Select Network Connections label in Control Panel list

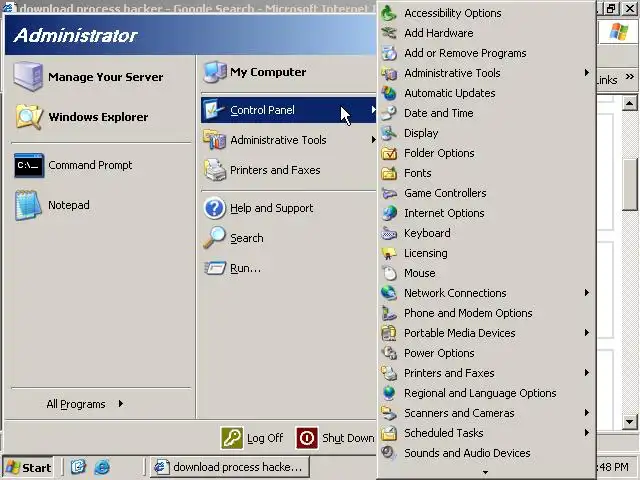[455, 293]
